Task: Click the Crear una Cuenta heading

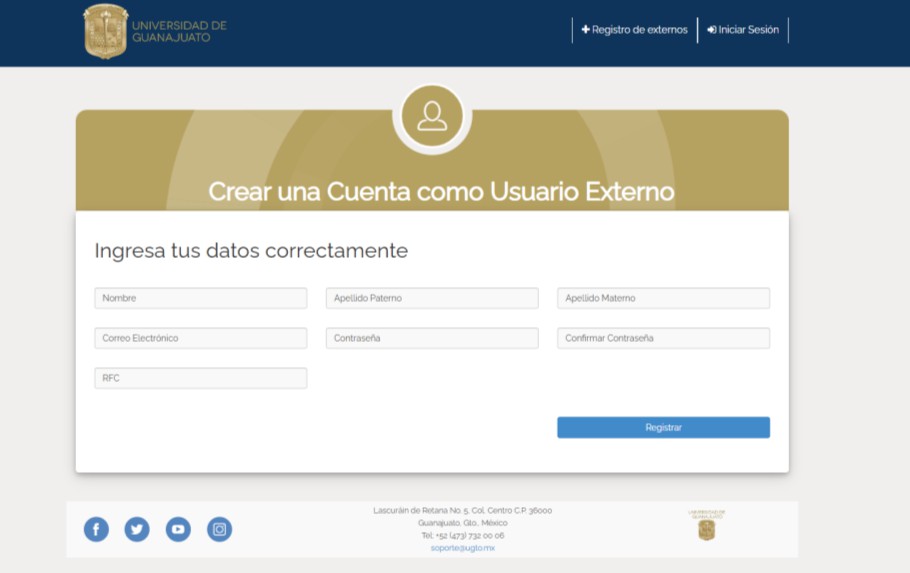Action: [441, 191]
